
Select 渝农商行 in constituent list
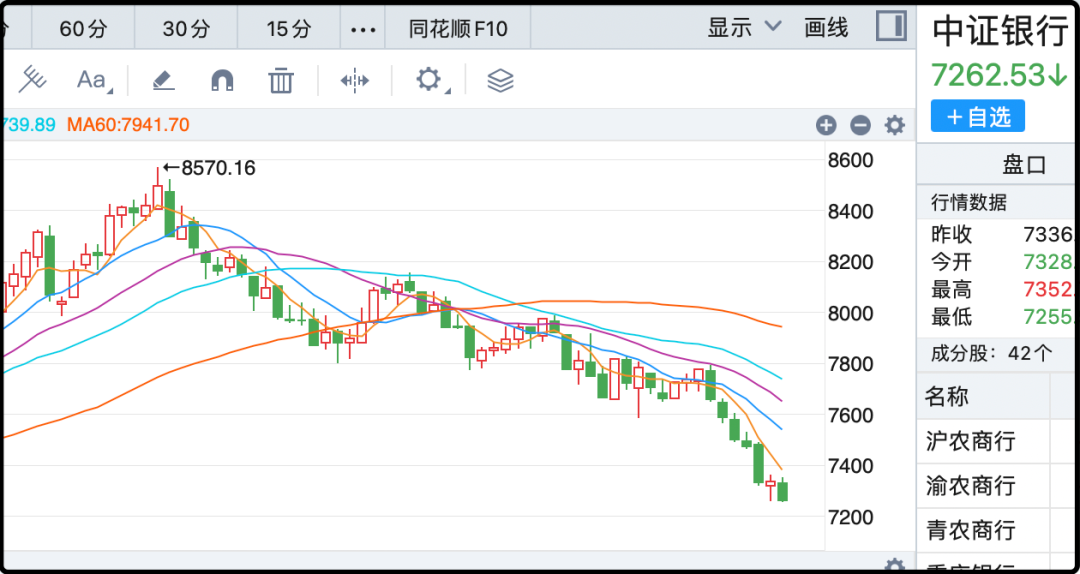(x=970, y=485)
